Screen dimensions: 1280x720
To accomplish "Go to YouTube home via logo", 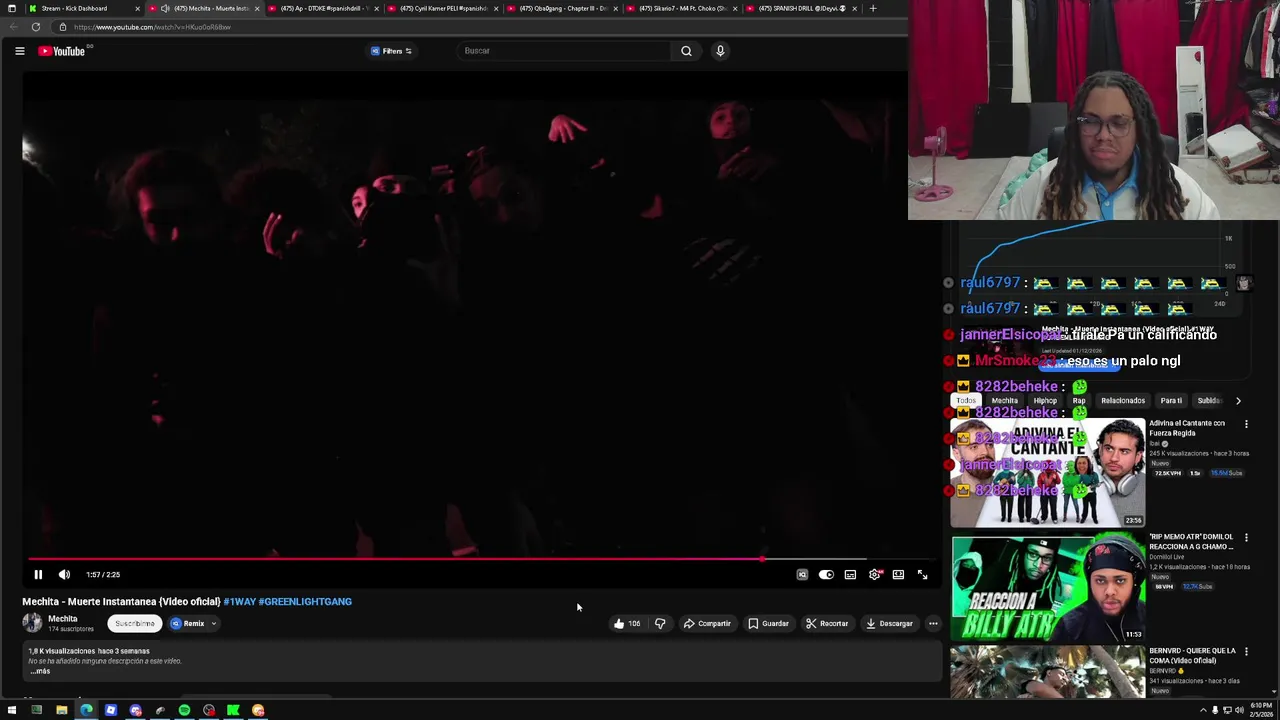I will 62,51.
